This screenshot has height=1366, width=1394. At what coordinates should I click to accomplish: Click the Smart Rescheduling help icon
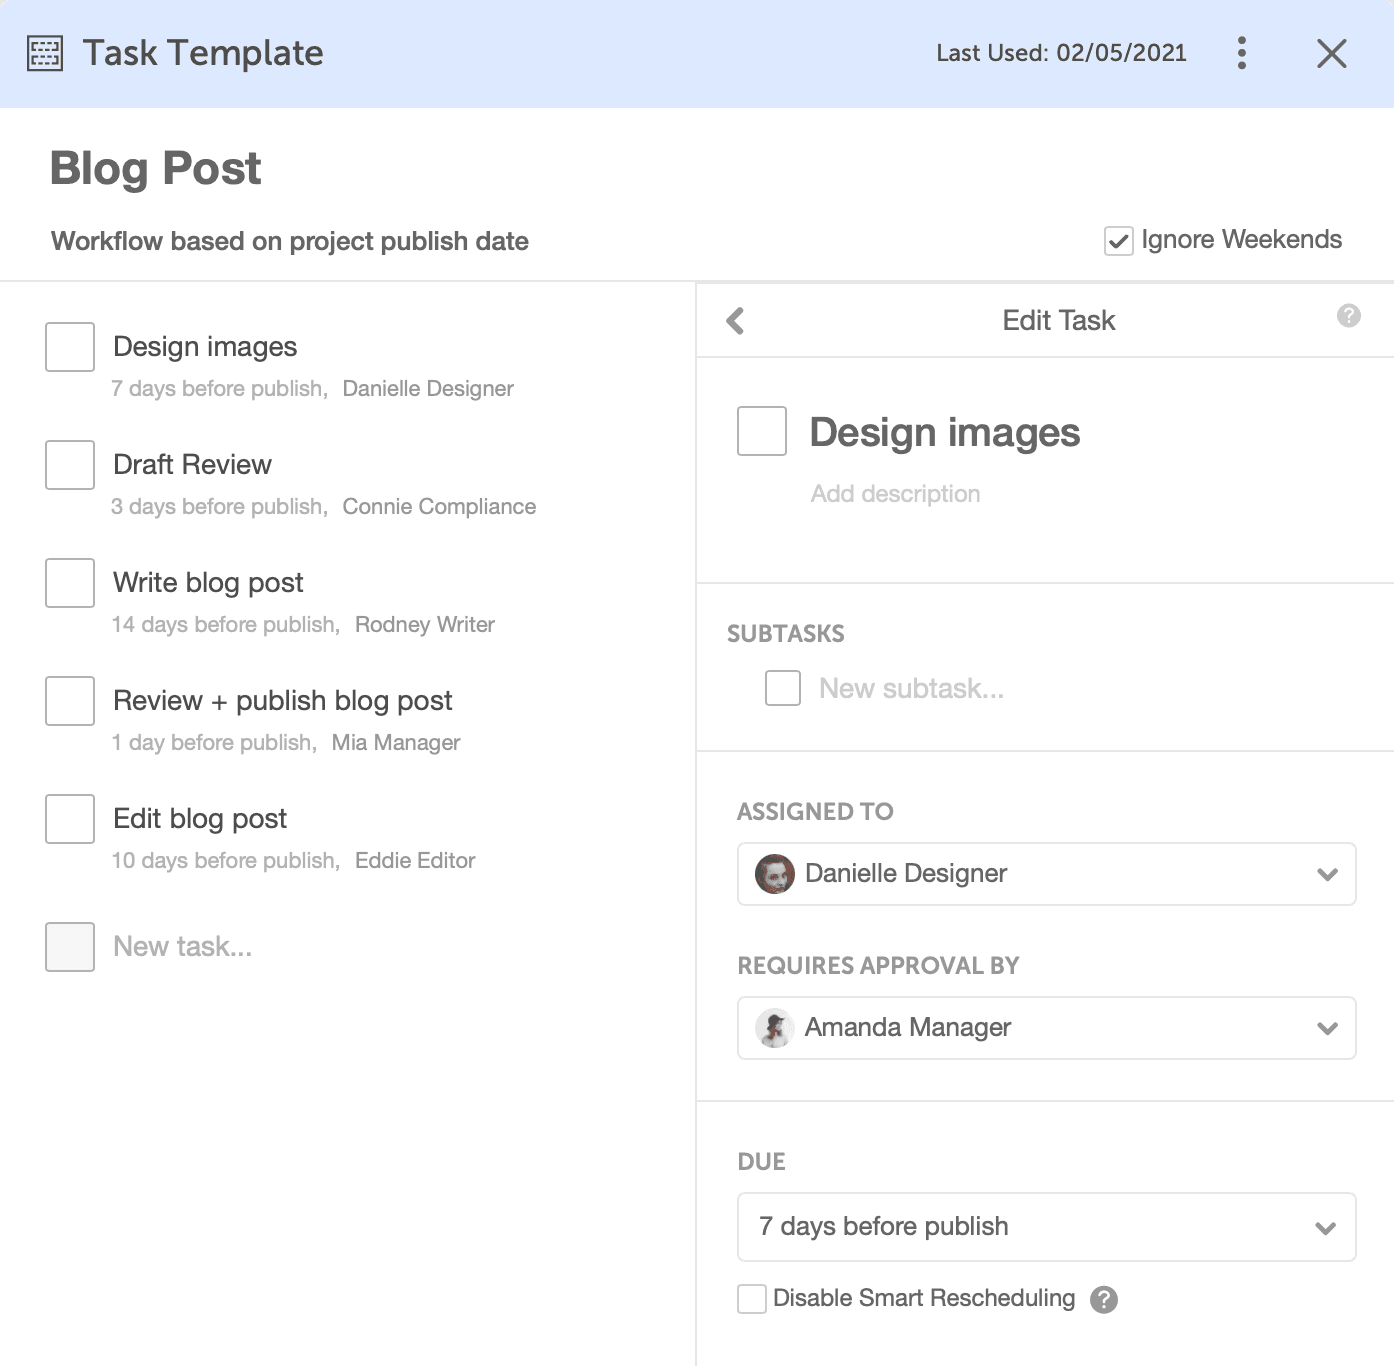point(1104,1299)
